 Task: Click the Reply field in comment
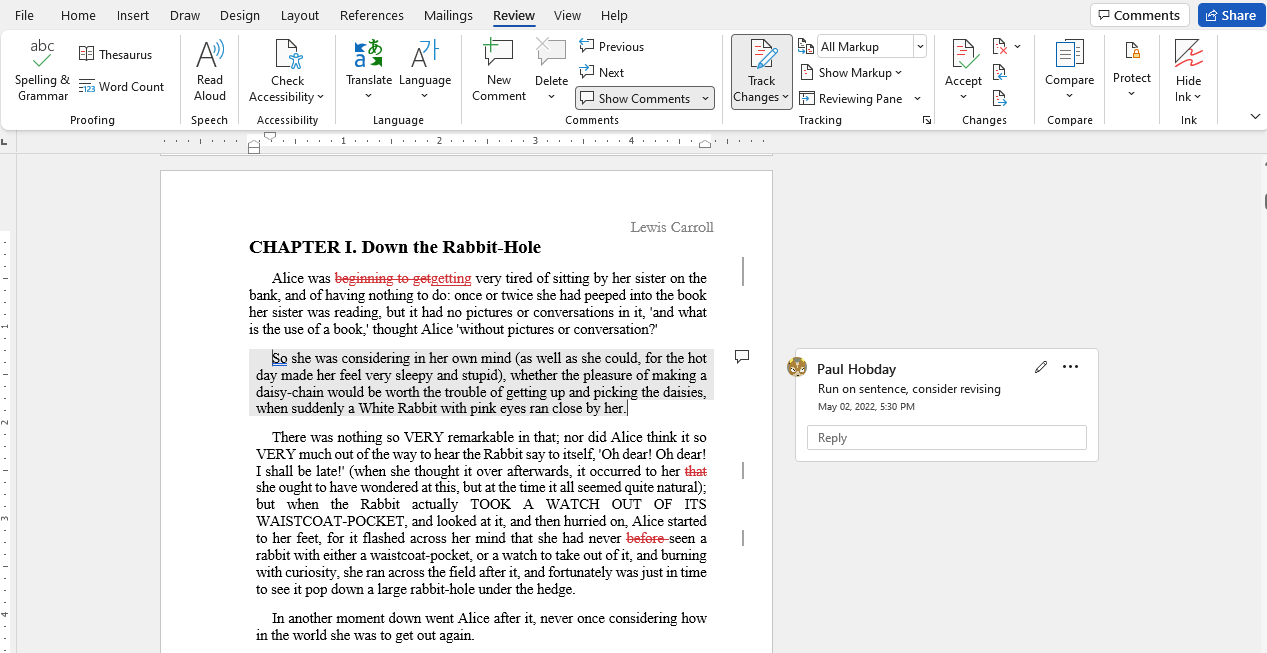click(946, 438)
